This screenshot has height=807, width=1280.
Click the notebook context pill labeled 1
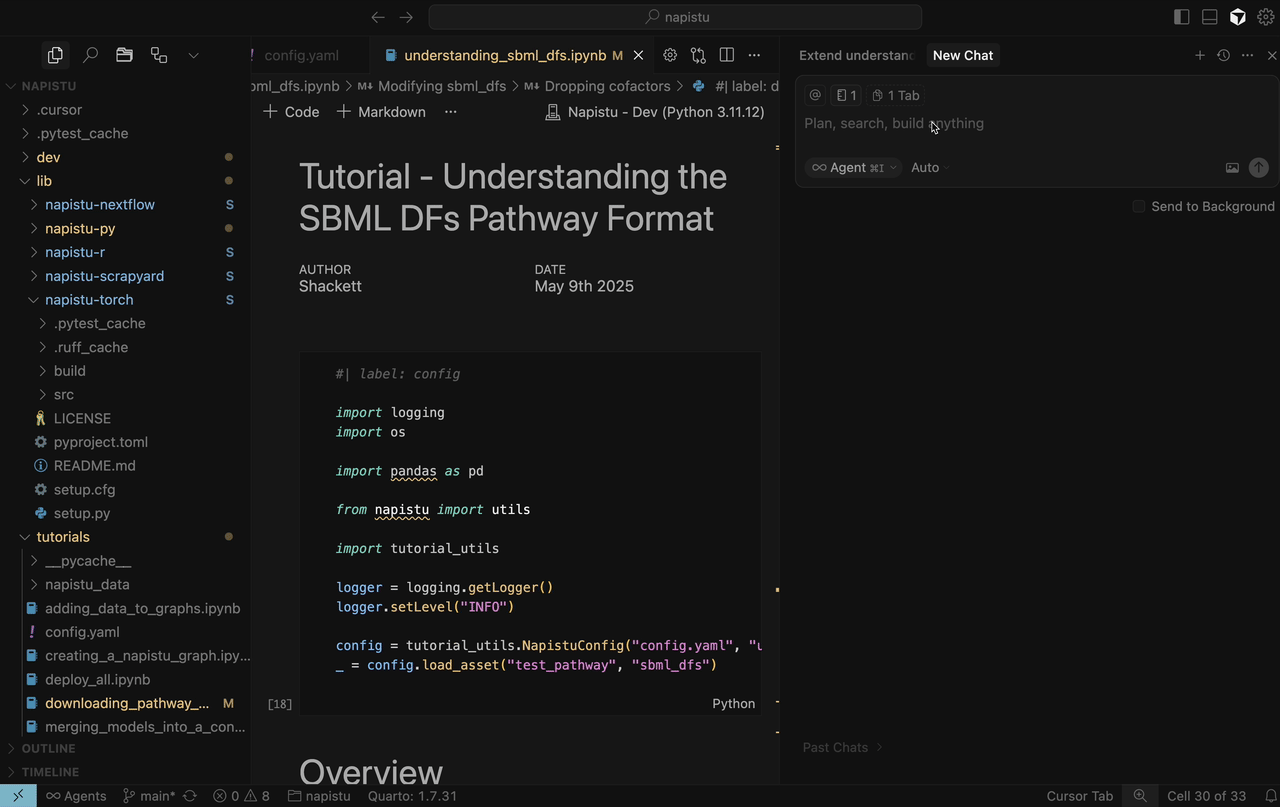coord(846,95)
